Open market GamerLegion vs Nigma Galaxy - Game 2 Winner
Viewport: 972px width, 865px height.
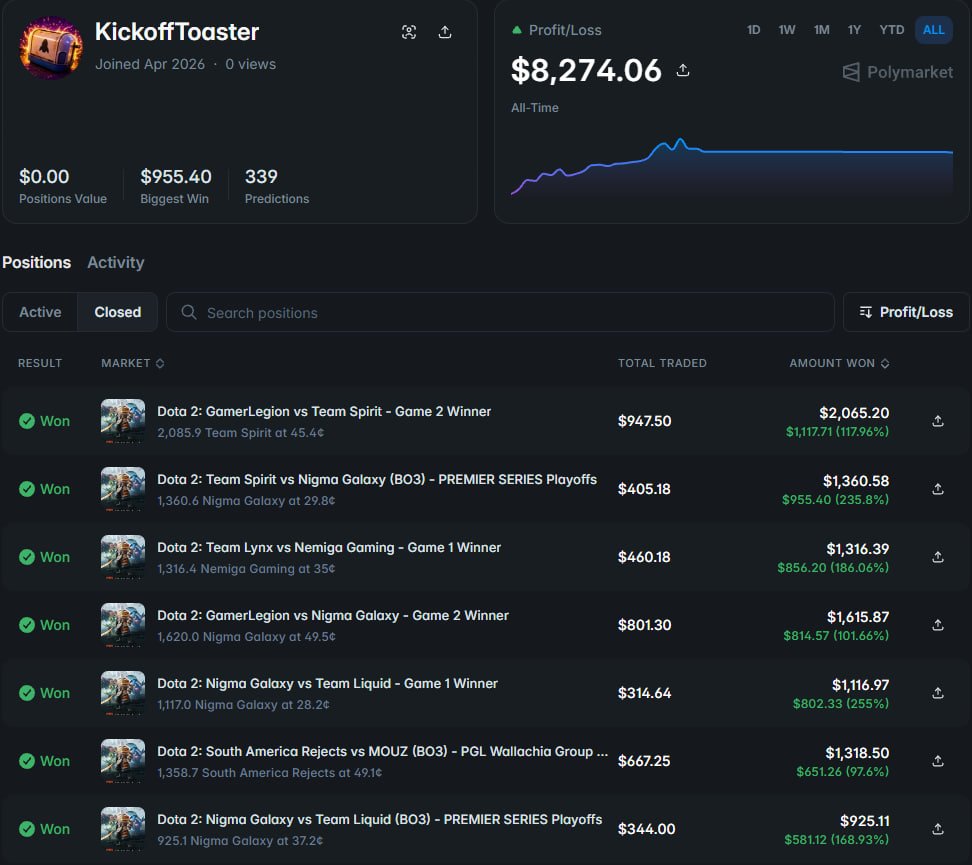click(333, 615)
